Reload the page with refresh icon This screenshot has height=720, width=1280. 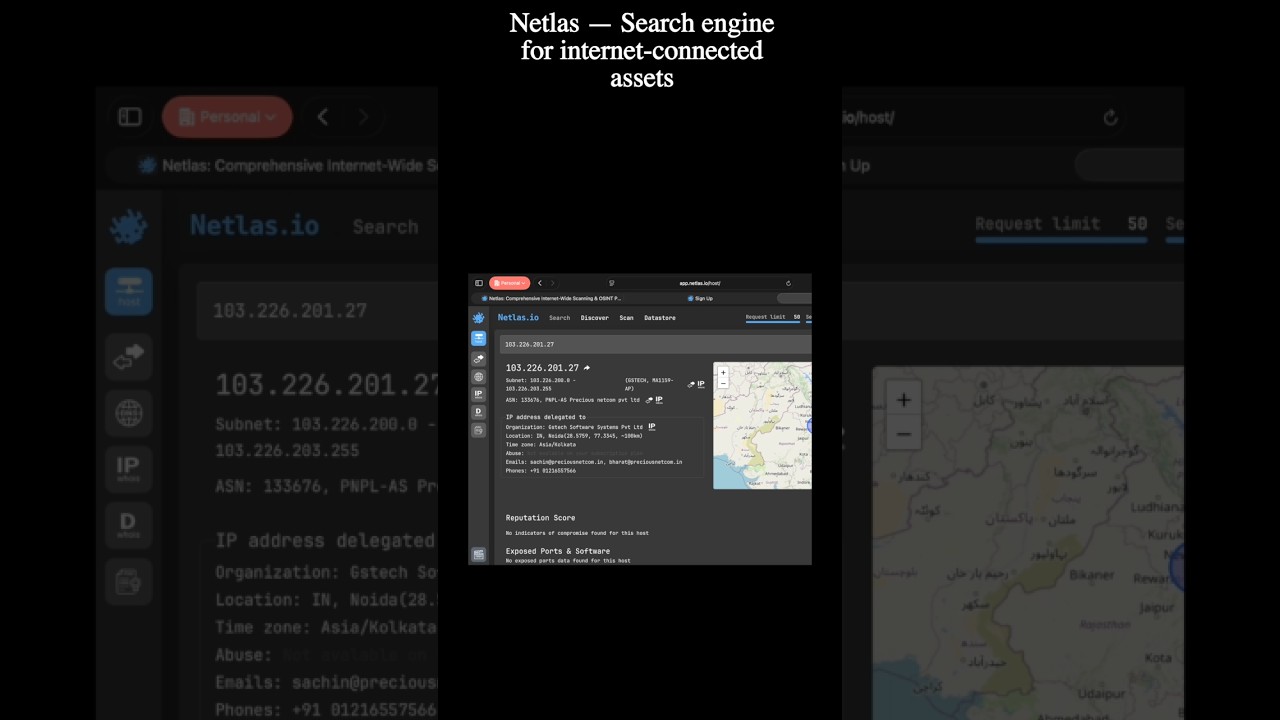click(x=788, y=283)
